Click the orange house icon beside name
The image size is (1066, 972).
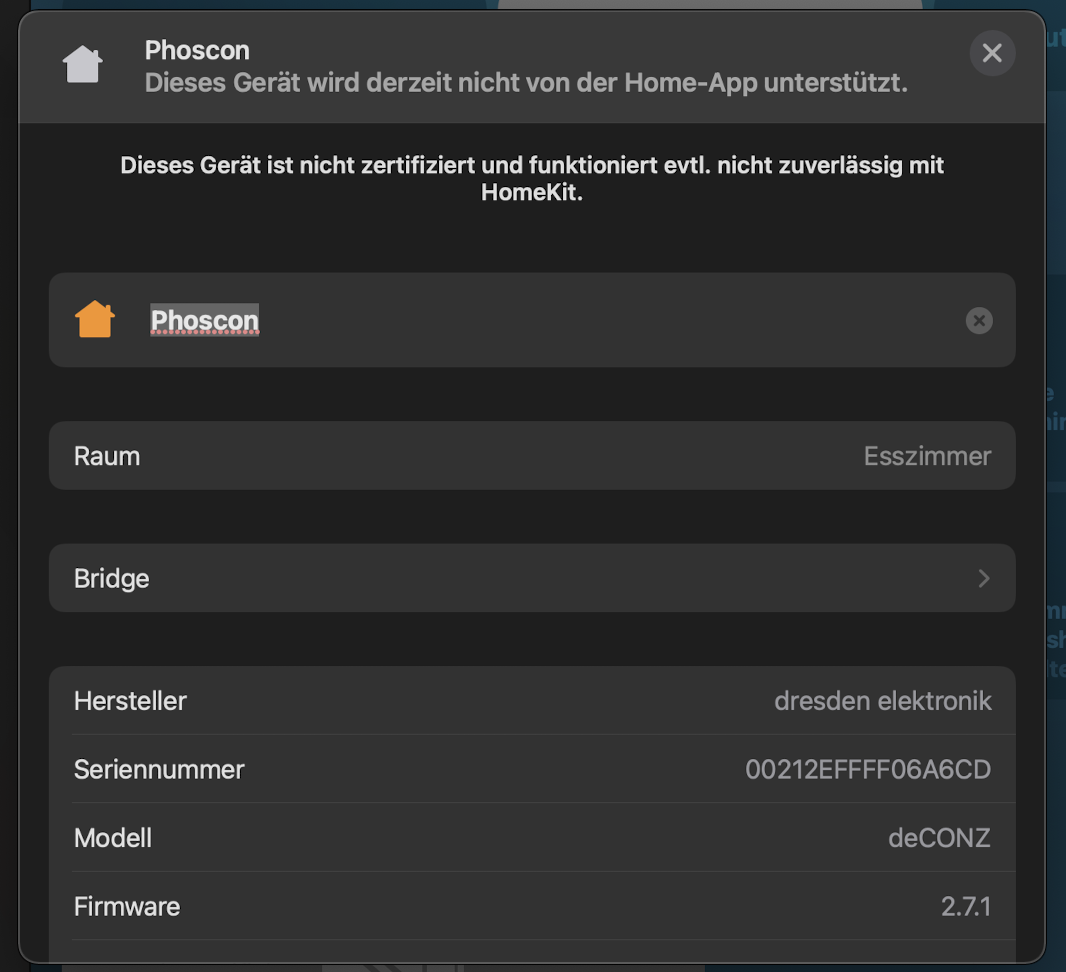click(95, 320)
